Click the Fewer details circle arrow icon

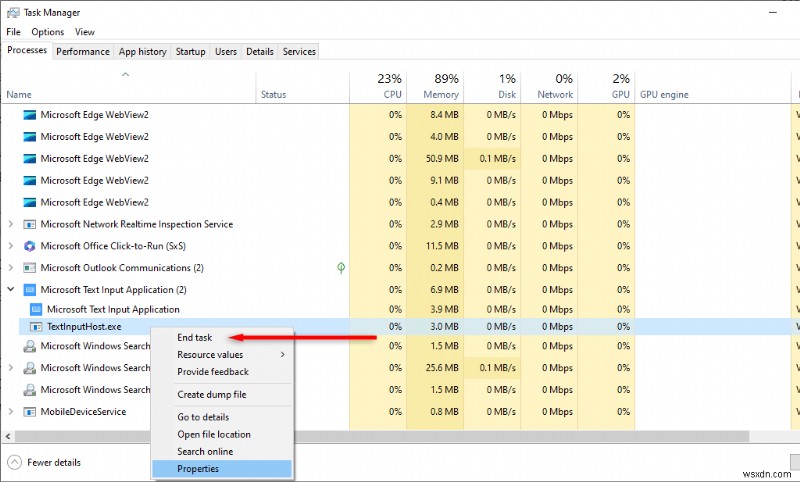click(x=15, y=462)
